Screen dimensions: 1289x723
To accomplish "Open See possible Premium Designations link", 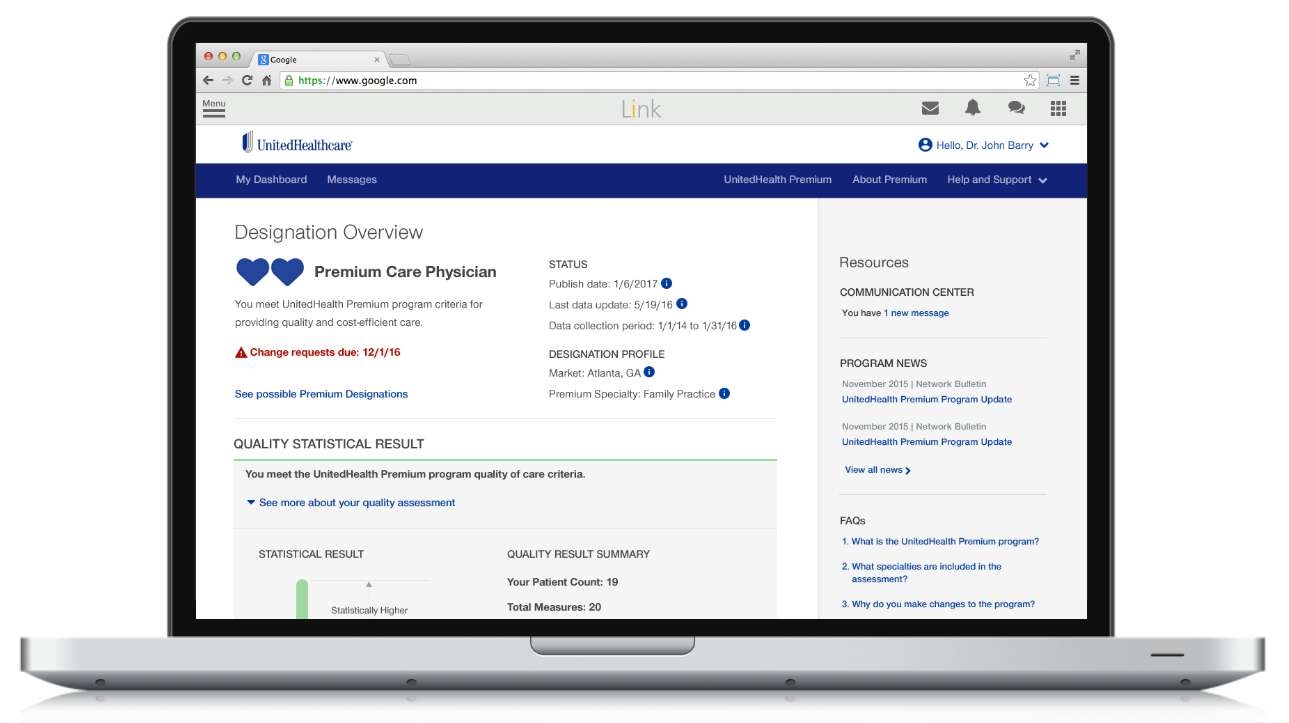I will pyautogui.click(x=321, y=394).
